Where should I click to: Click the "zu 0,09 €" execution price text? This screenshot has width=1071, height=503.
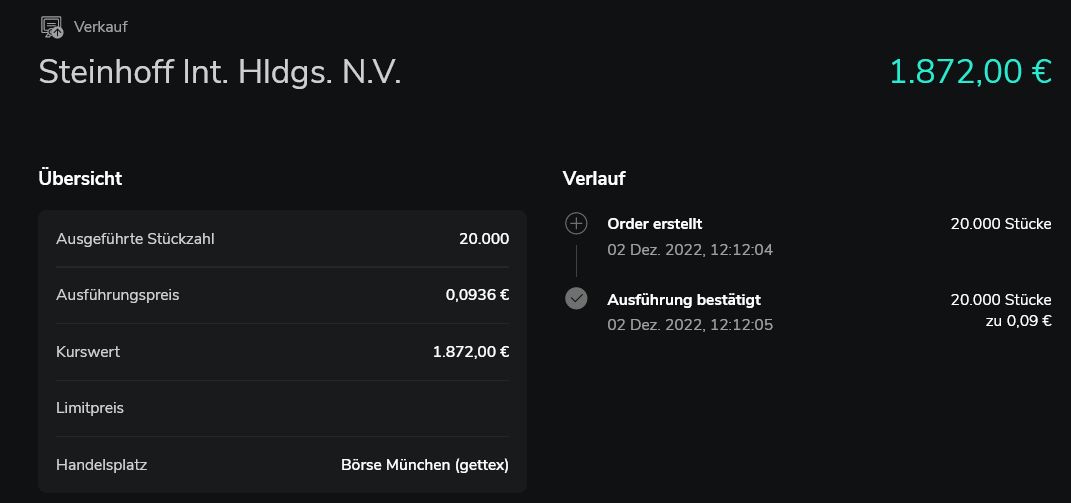pos(1019,321)
